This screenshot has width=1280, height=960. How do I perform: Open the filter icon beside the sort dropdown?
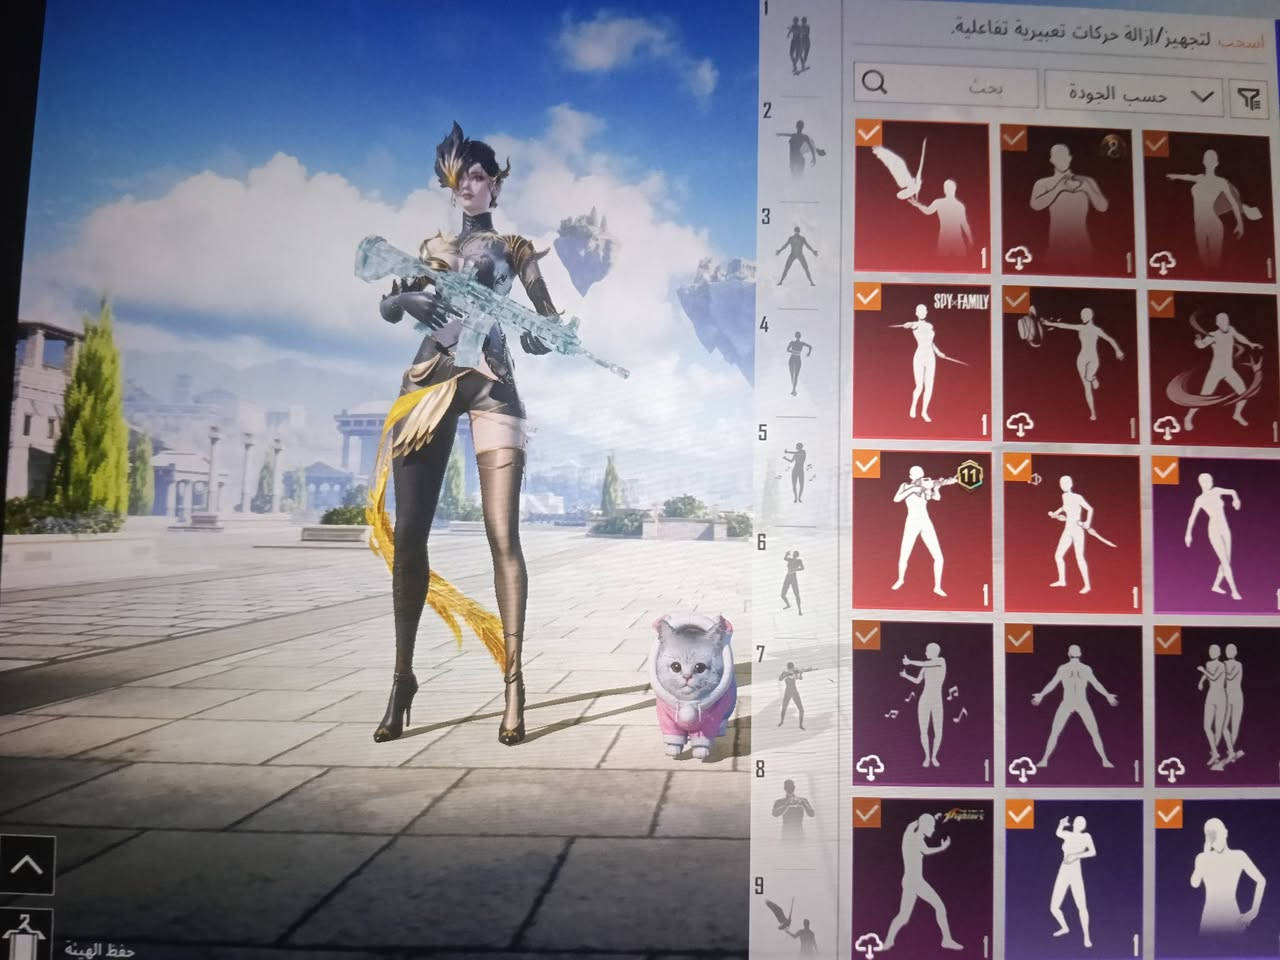(1250, 97)
